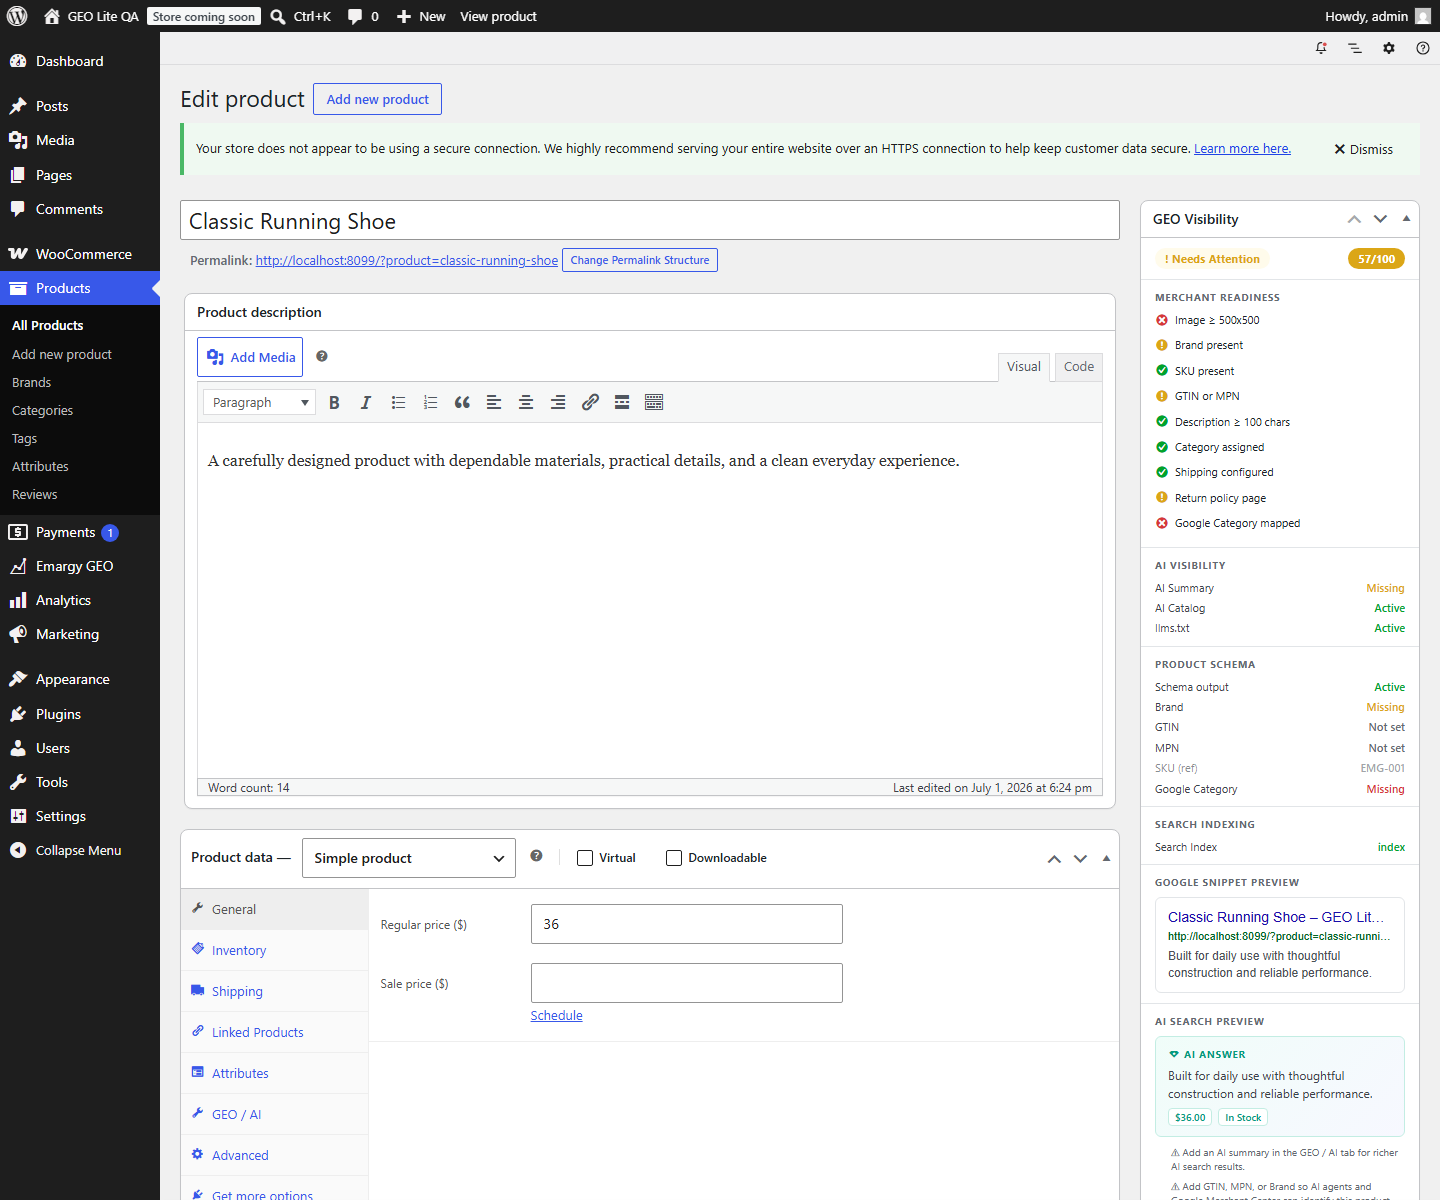The width and height of the screenshot is (1440, 1200).
Task: Open the Attributes product data tab
Action: (x=275, y=1073)
